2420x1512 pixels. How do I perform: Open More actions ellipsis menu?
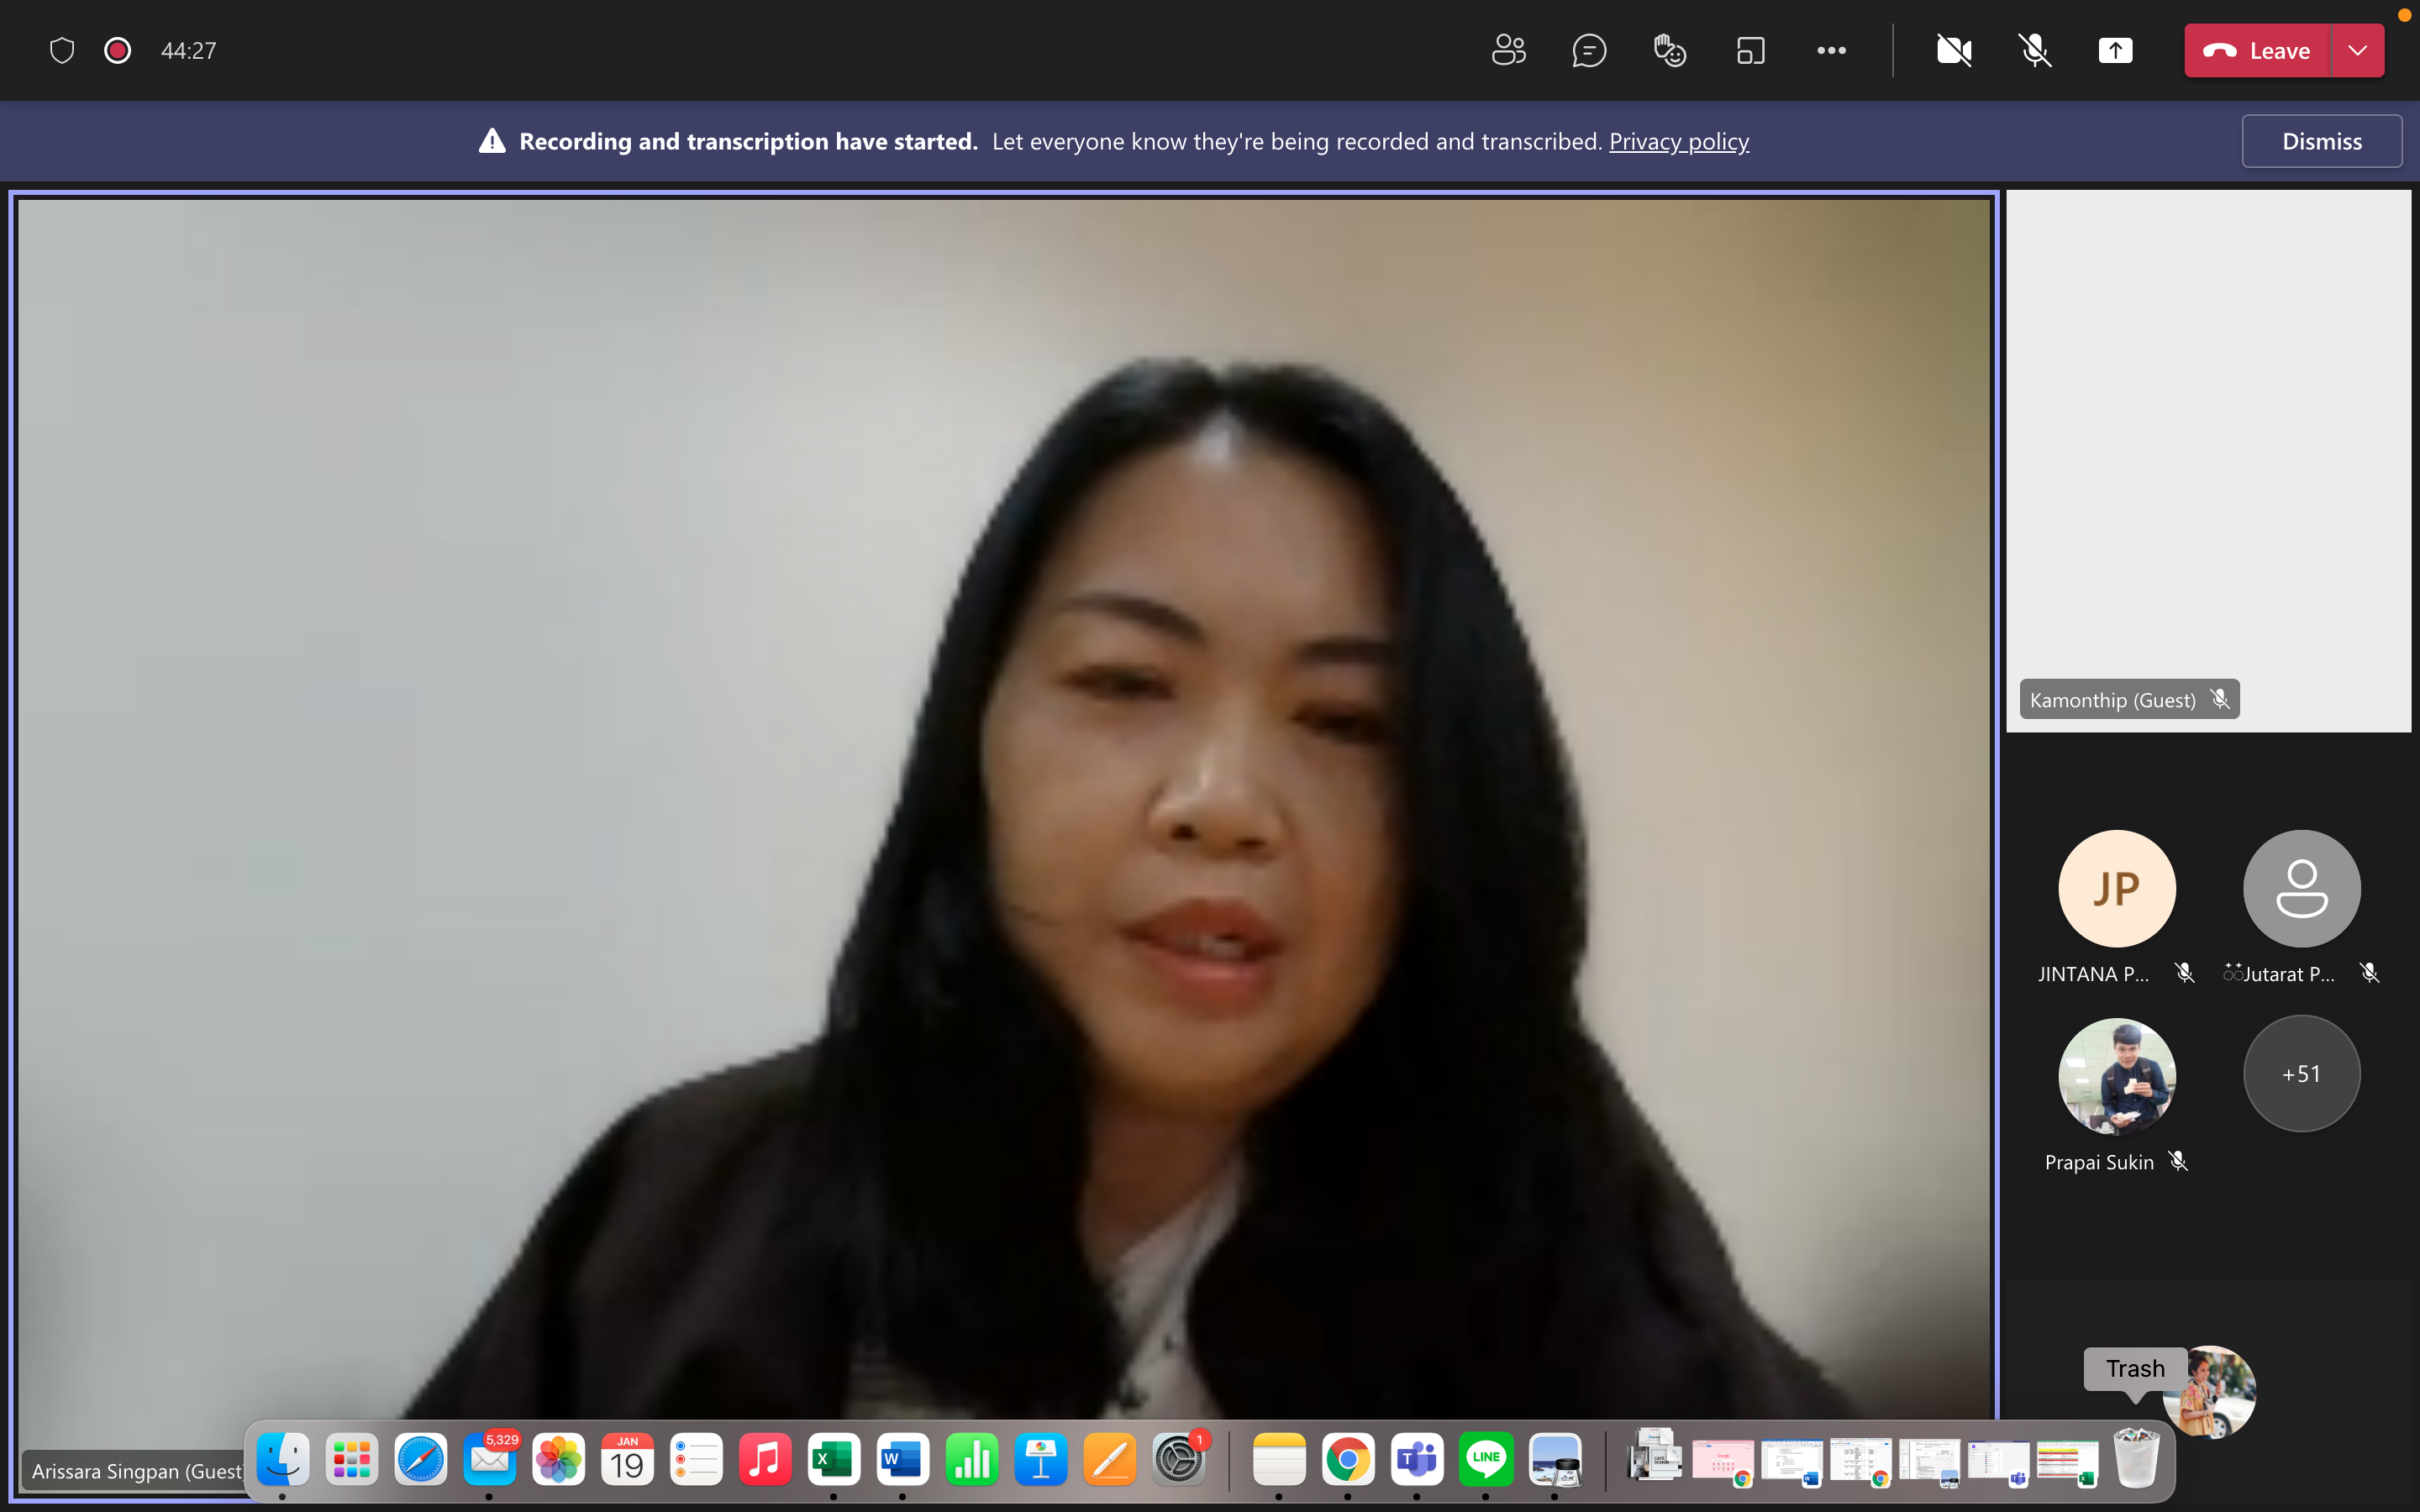coord(1831,50)
